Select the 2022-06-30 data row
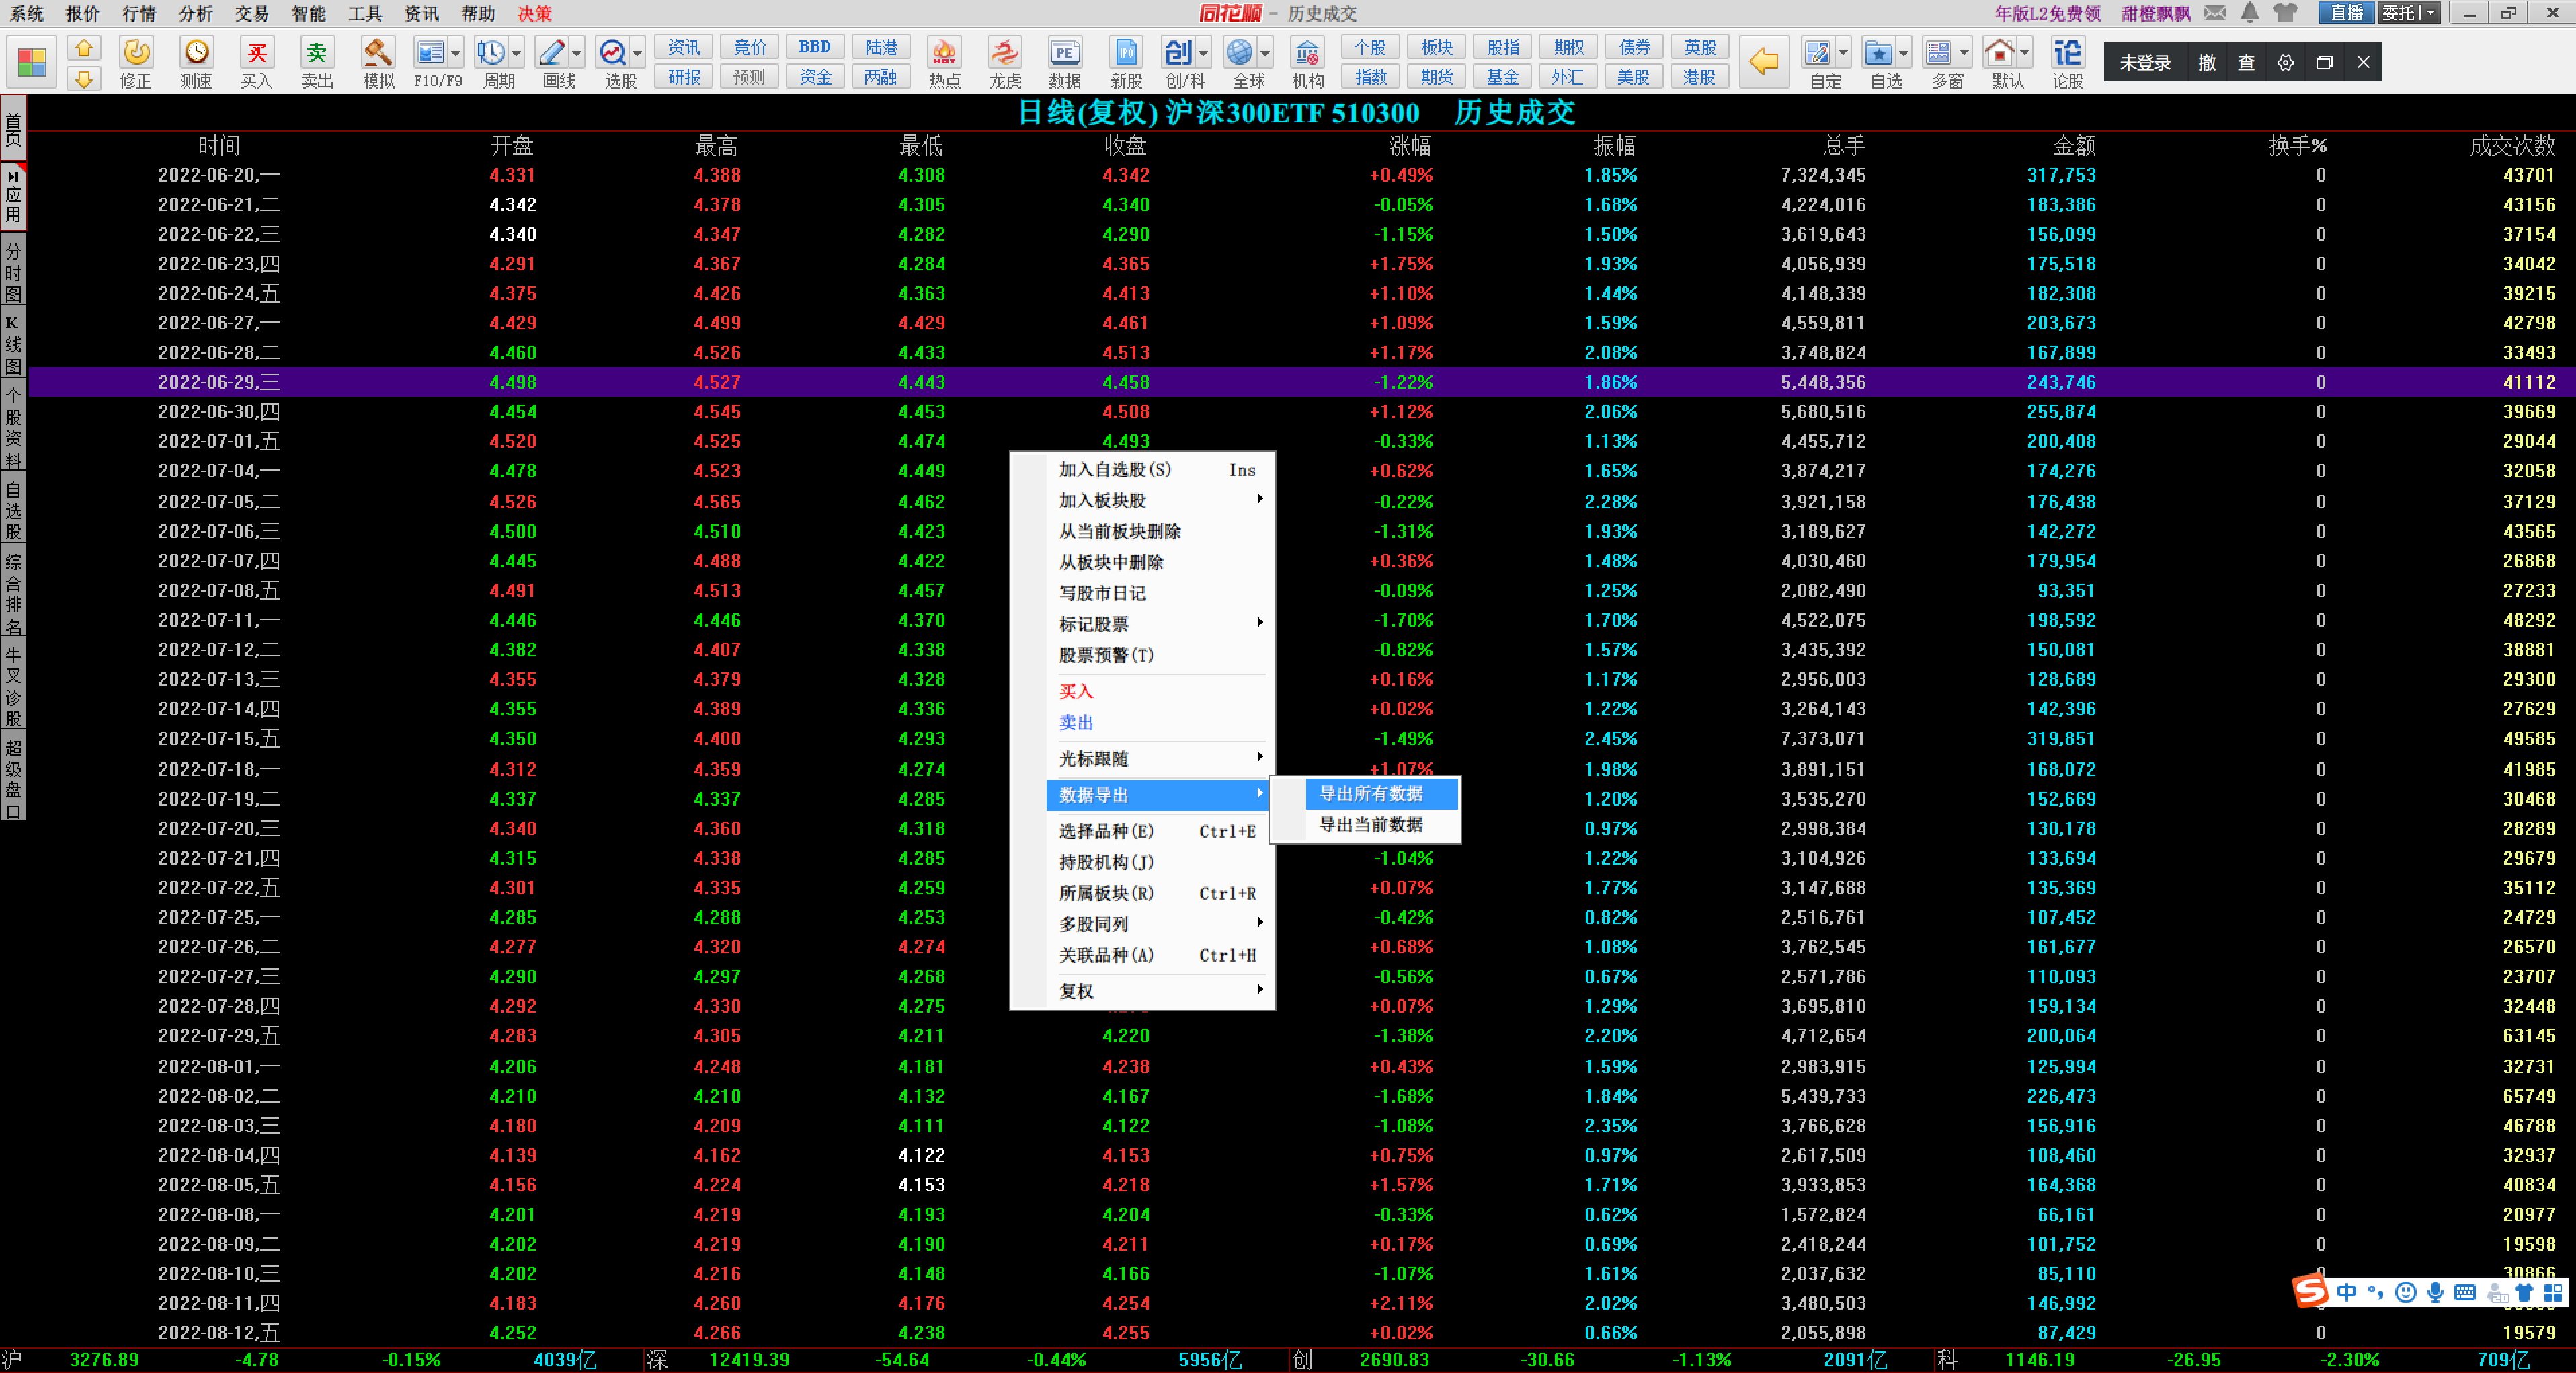Screen dimensions: 2576x1373 tap(219, 412)
